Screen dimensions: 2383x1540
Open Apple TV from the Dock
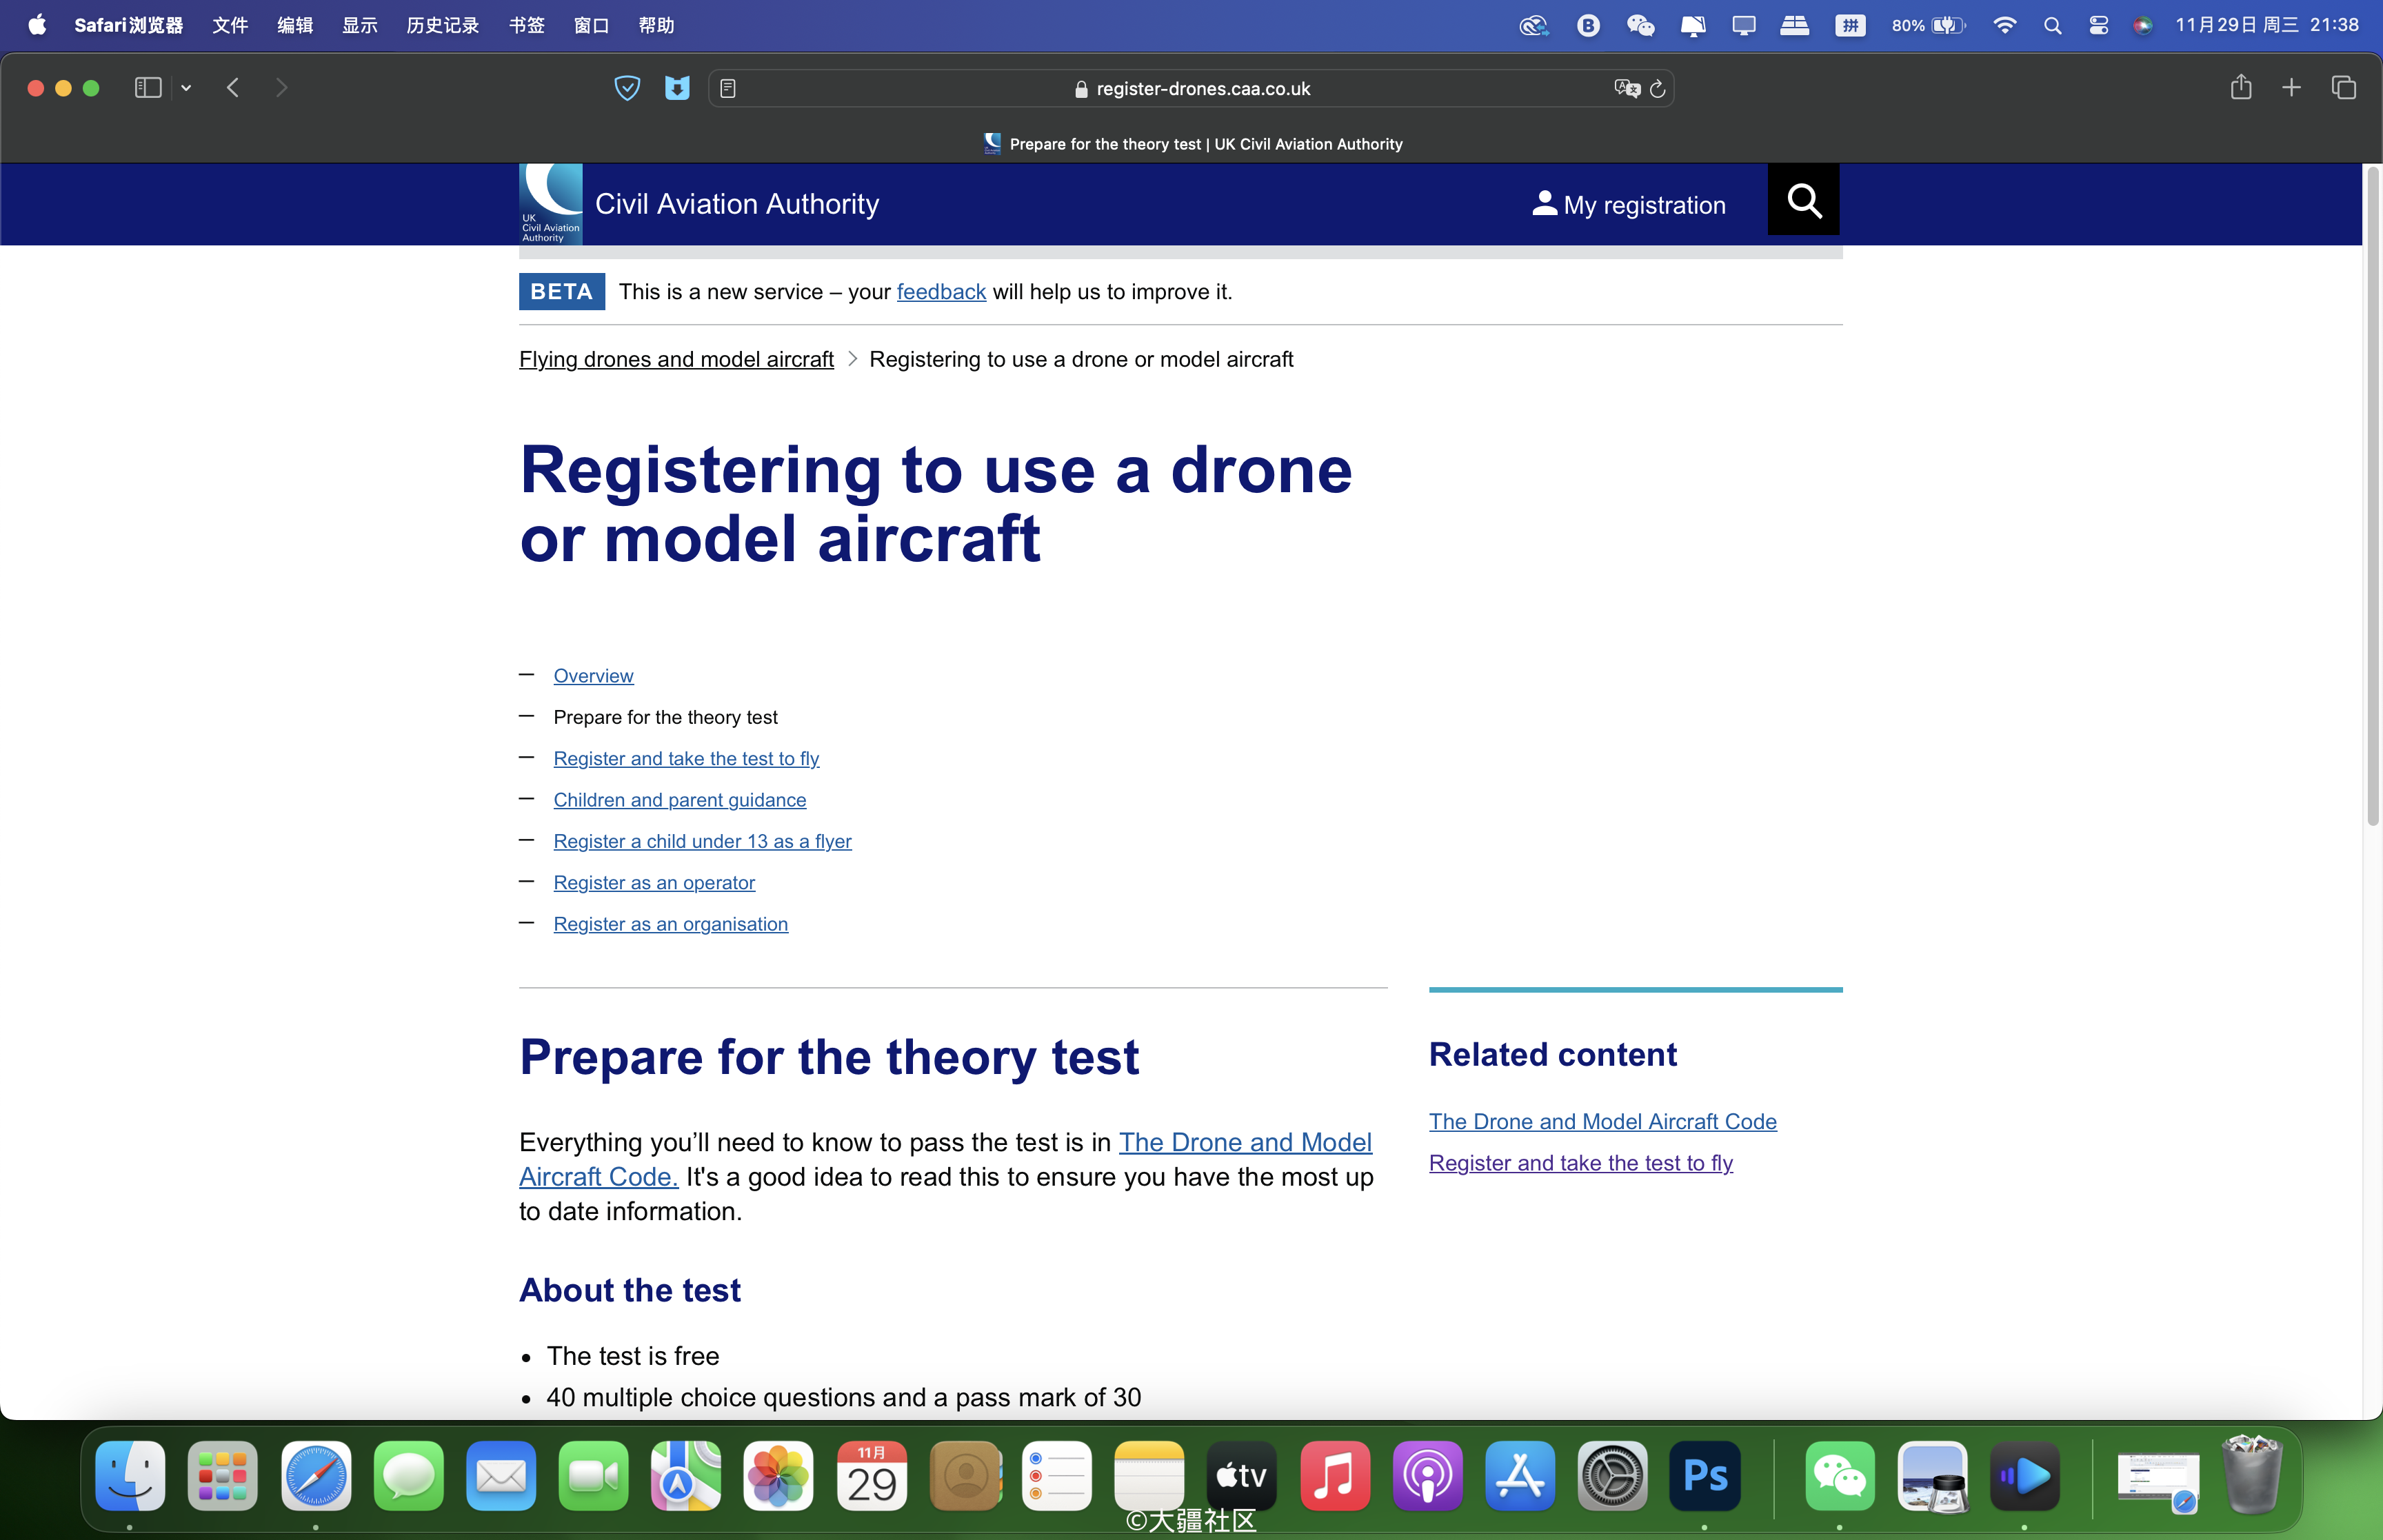tap(1241, 1476)
